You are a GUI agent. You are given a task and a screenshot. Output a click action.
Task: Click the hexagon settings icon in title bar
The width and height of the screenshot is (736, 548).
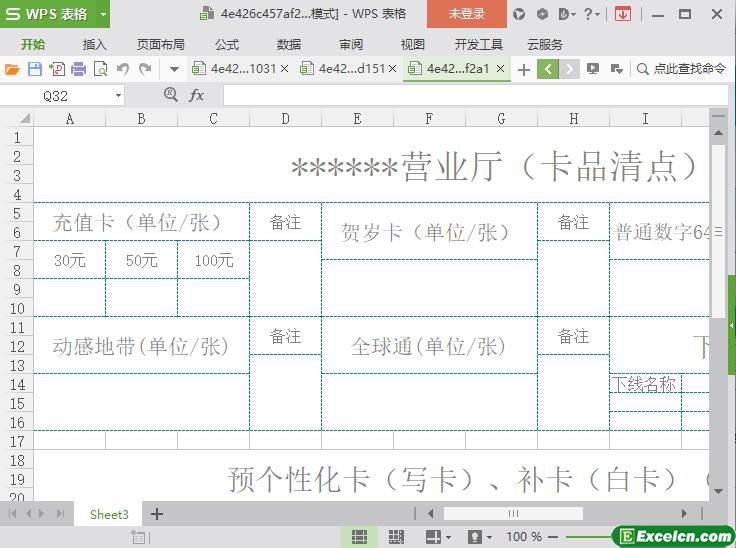click(x=543, y=15)
